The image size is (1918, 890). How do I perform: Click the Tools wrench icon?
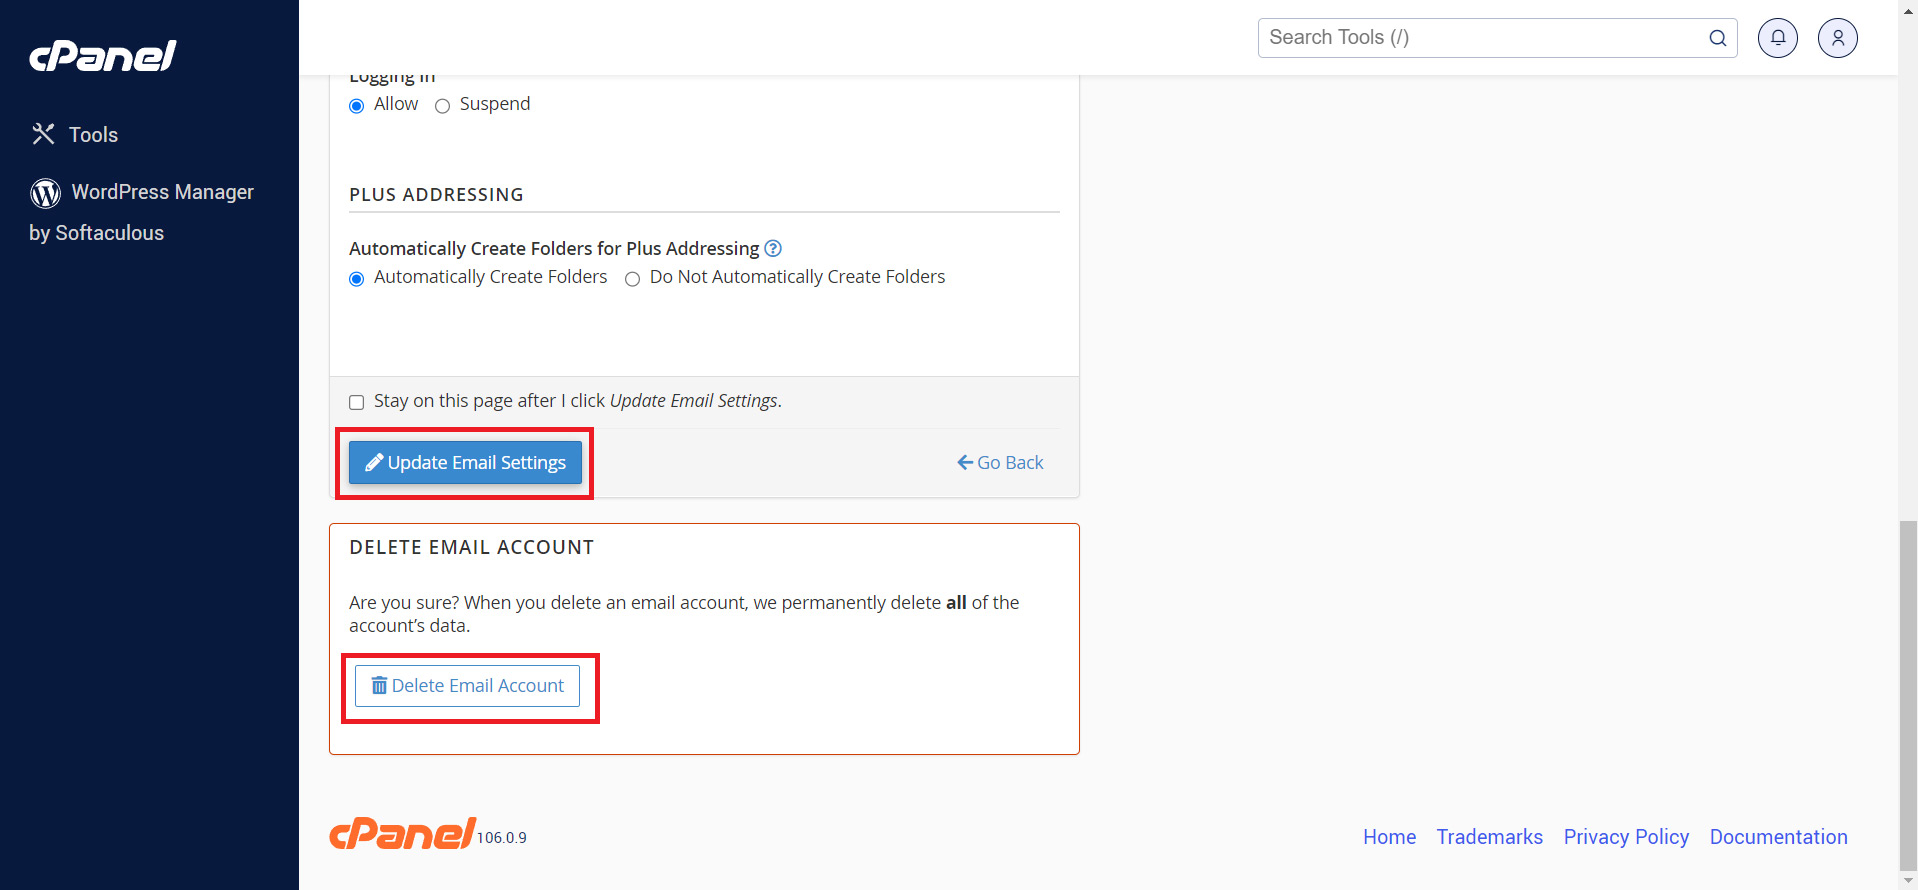click(43, 134)
